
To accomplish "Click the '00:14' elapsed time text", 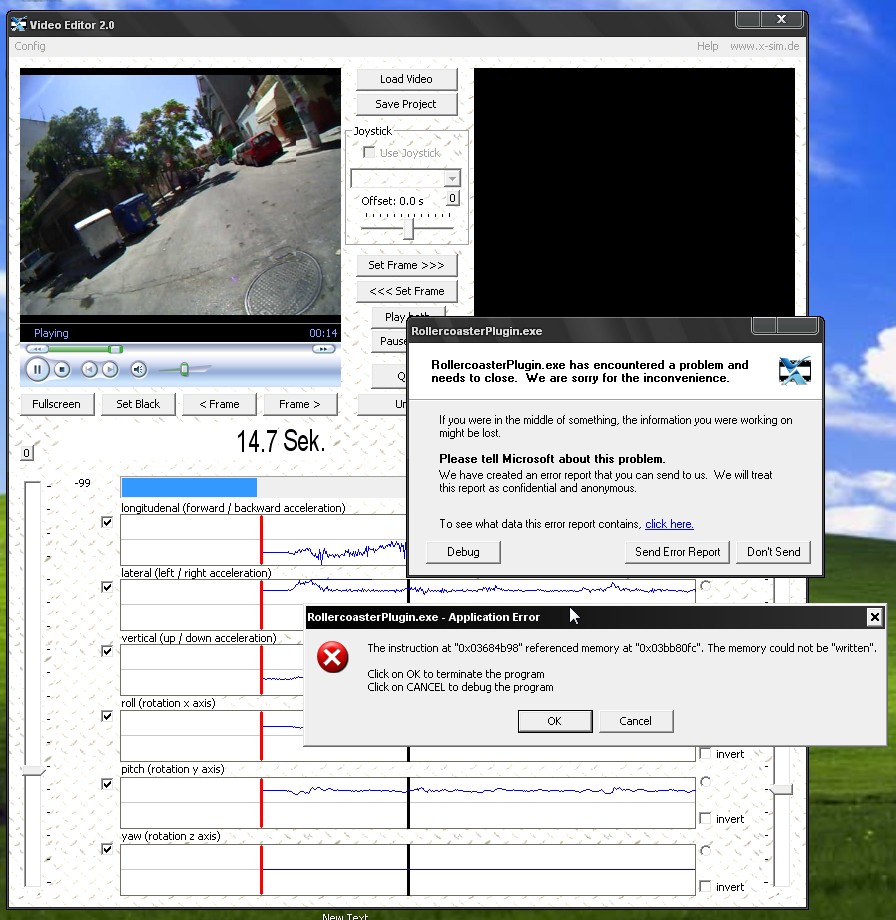I will click(x=323, y=333).
